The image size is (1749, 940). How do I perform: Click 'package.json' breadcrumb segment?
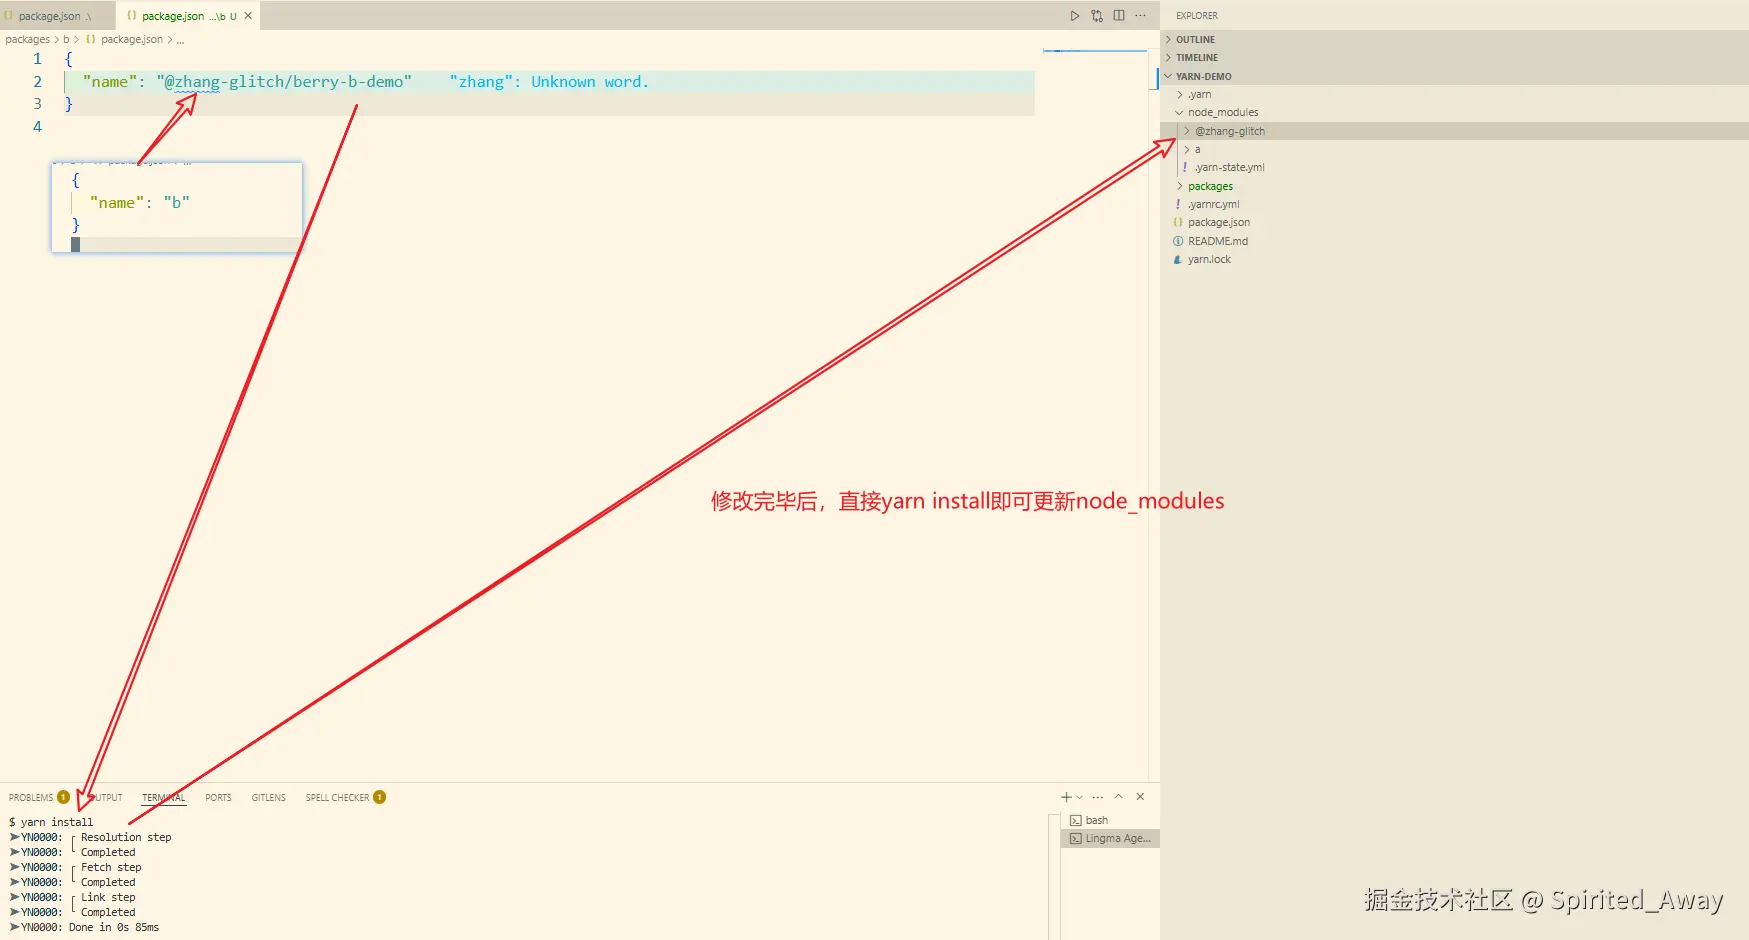(131, 40)
